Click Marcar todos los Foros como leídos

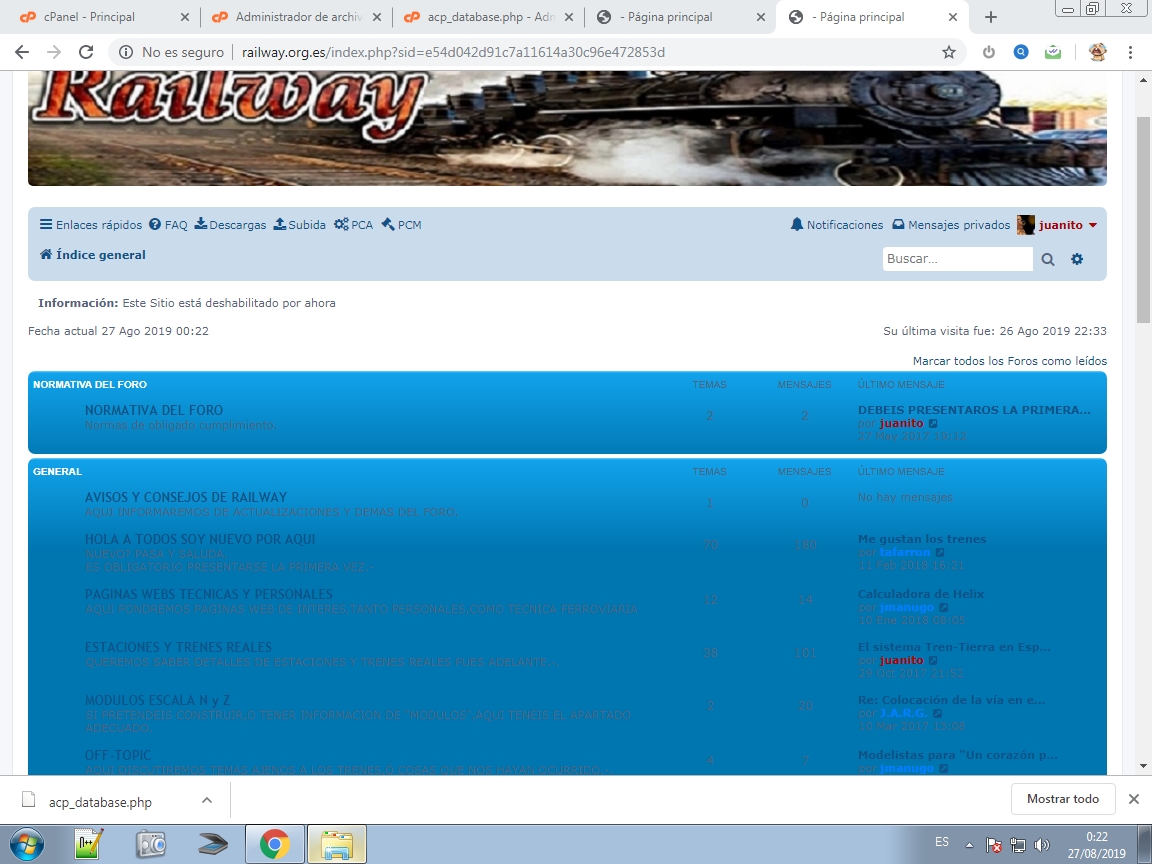click(1009, 361)
